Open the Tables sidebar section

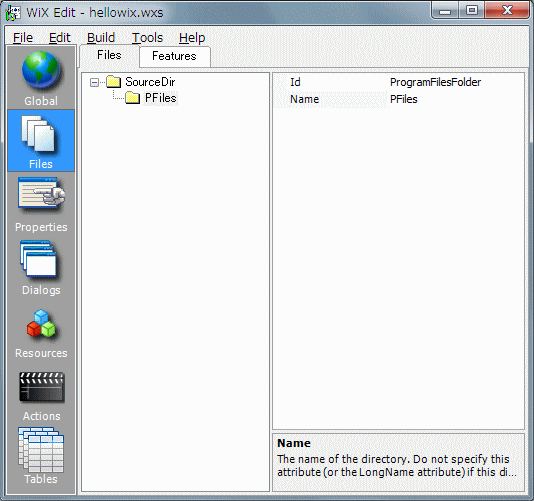[x=41, y=456]
